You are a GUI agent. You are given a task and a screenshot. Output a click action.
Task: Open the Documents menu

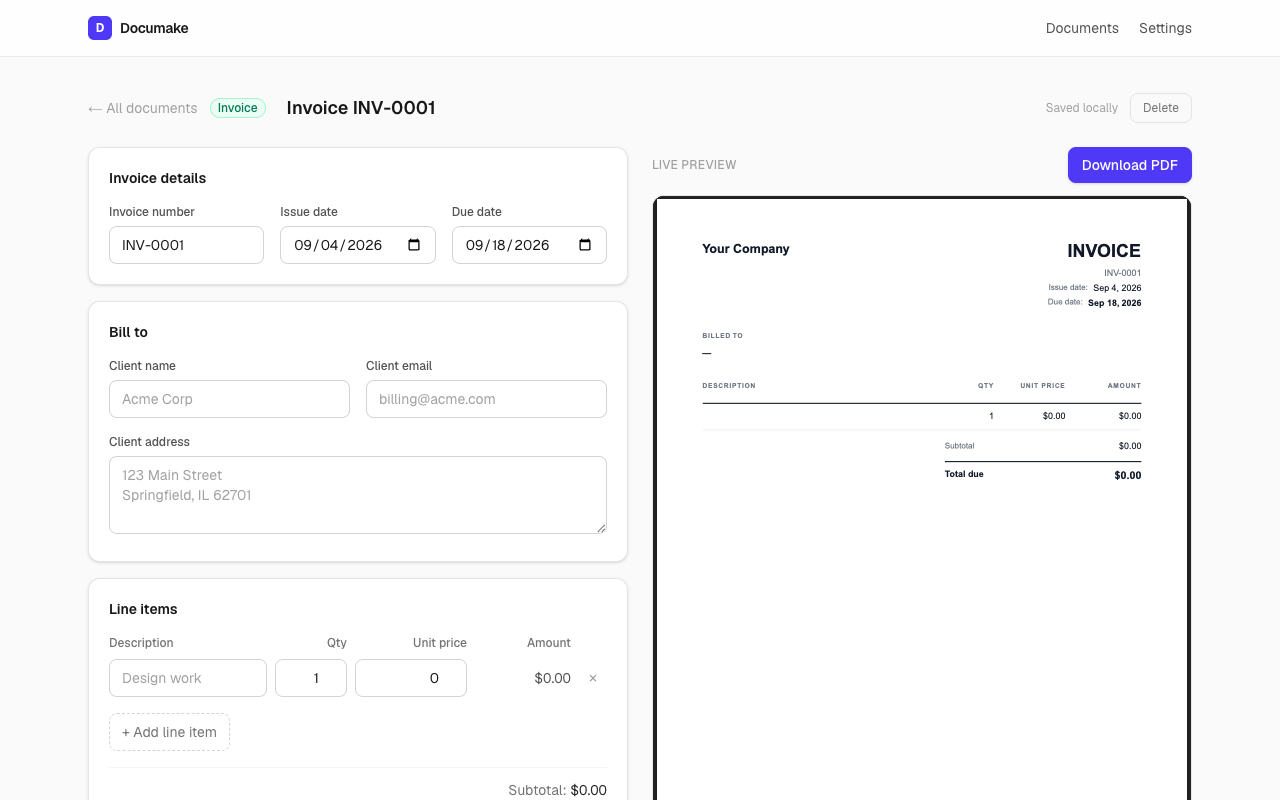(1082, 28)
